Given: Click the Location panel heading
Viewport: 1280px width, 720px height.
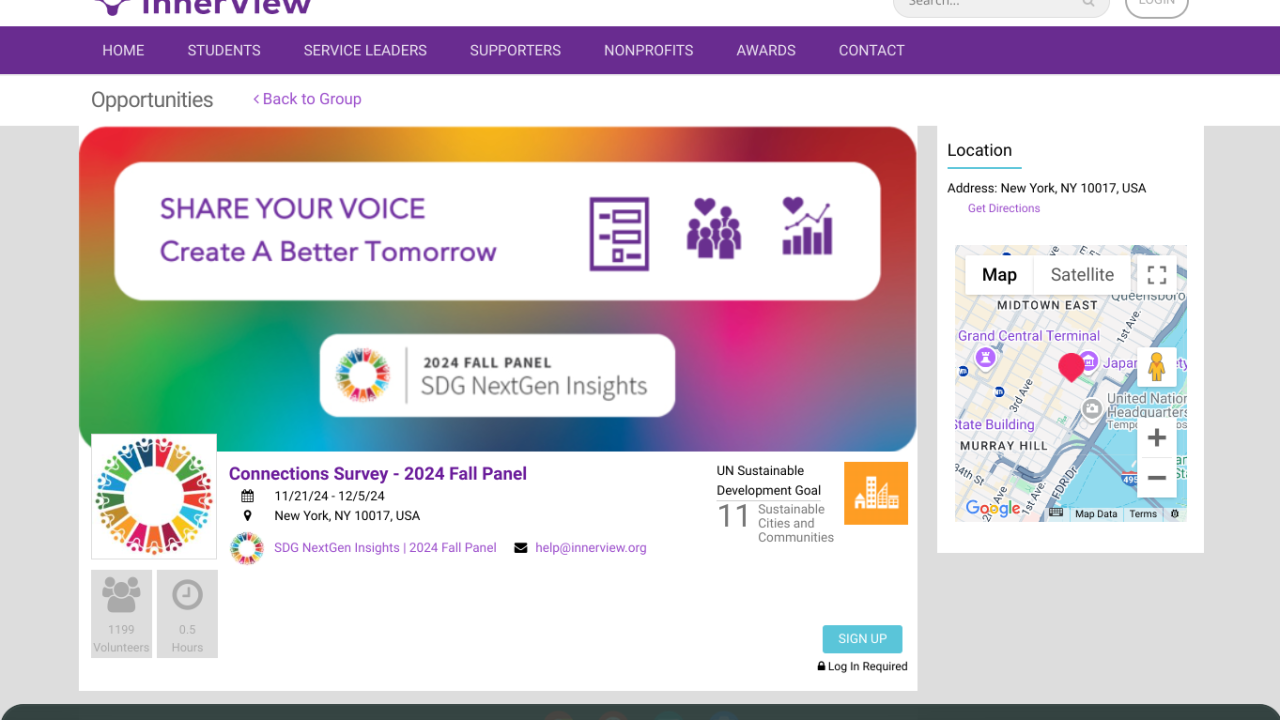Looking at the screenshot, I should (x=980, y=150).
